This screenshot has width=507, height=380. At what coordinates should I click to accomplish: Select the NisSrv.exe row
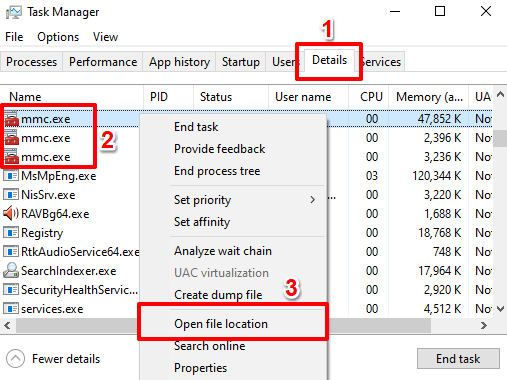point(247,195)
